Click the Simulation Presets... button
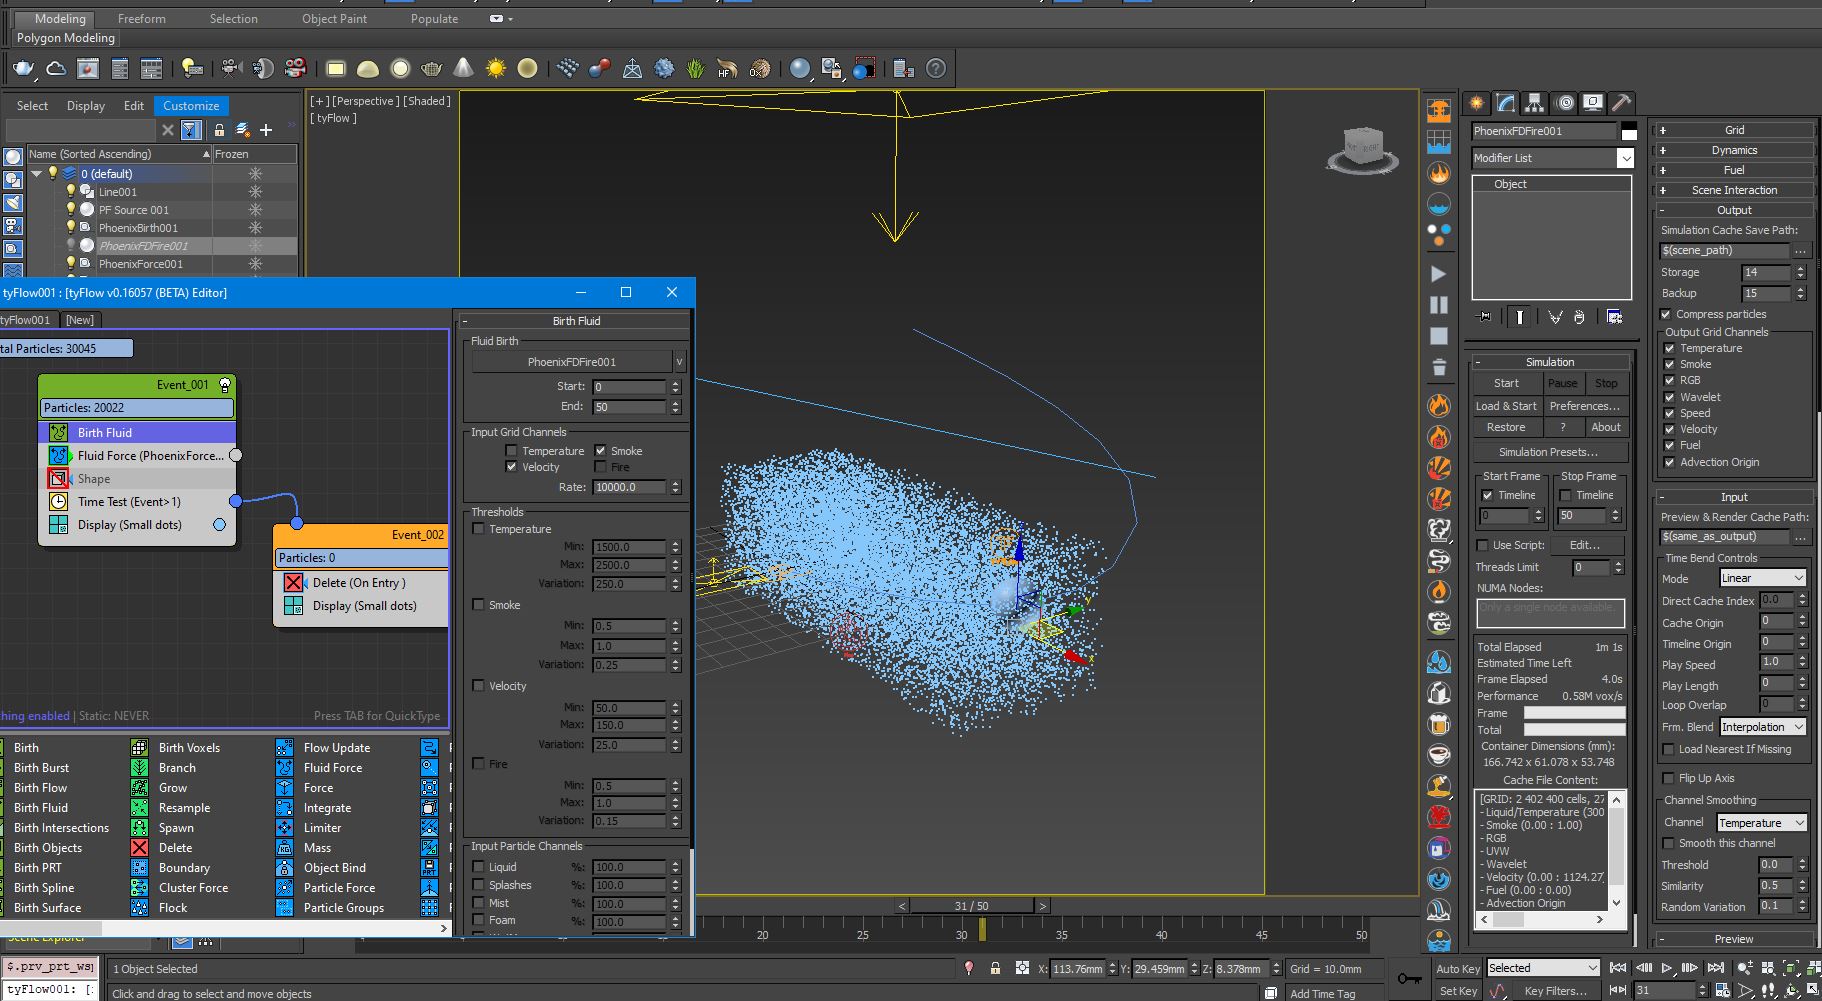 1550,452
